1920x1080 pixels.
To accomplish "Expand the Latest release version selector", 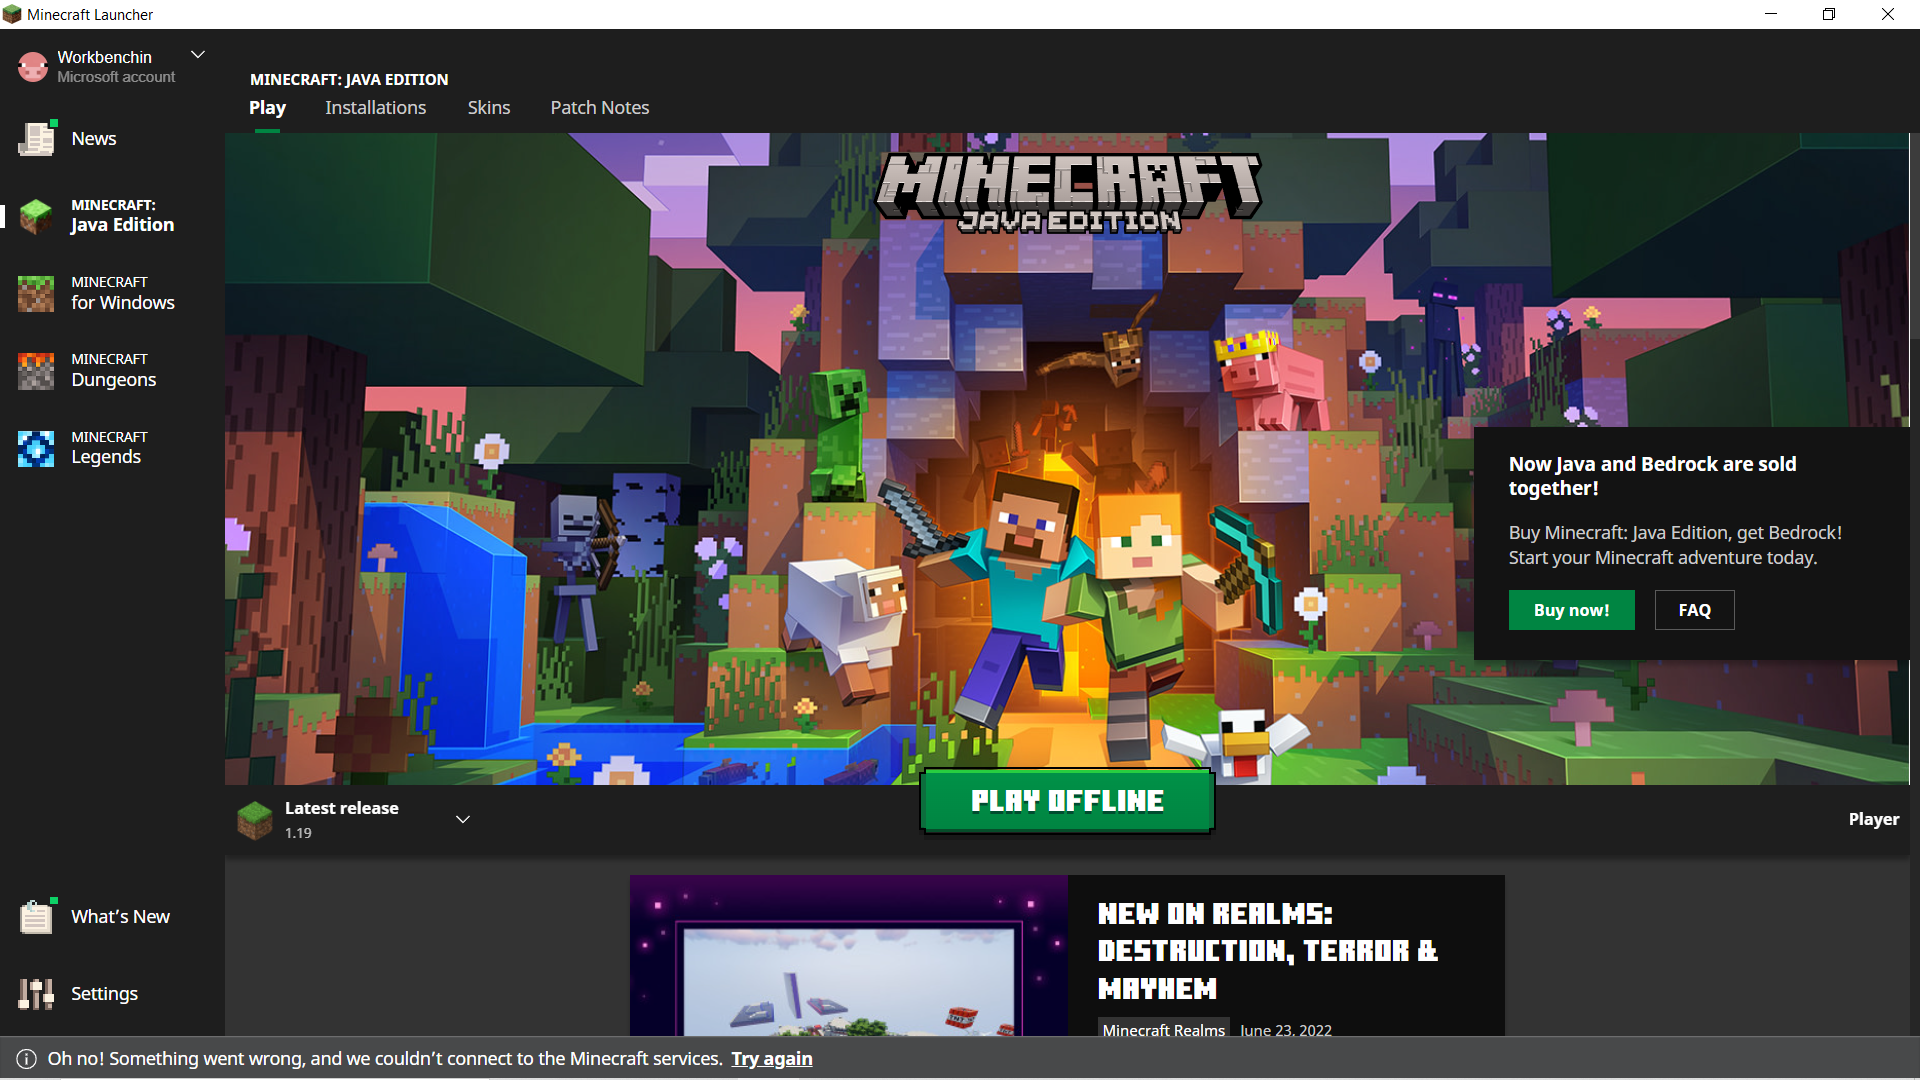I will point(463,819).
